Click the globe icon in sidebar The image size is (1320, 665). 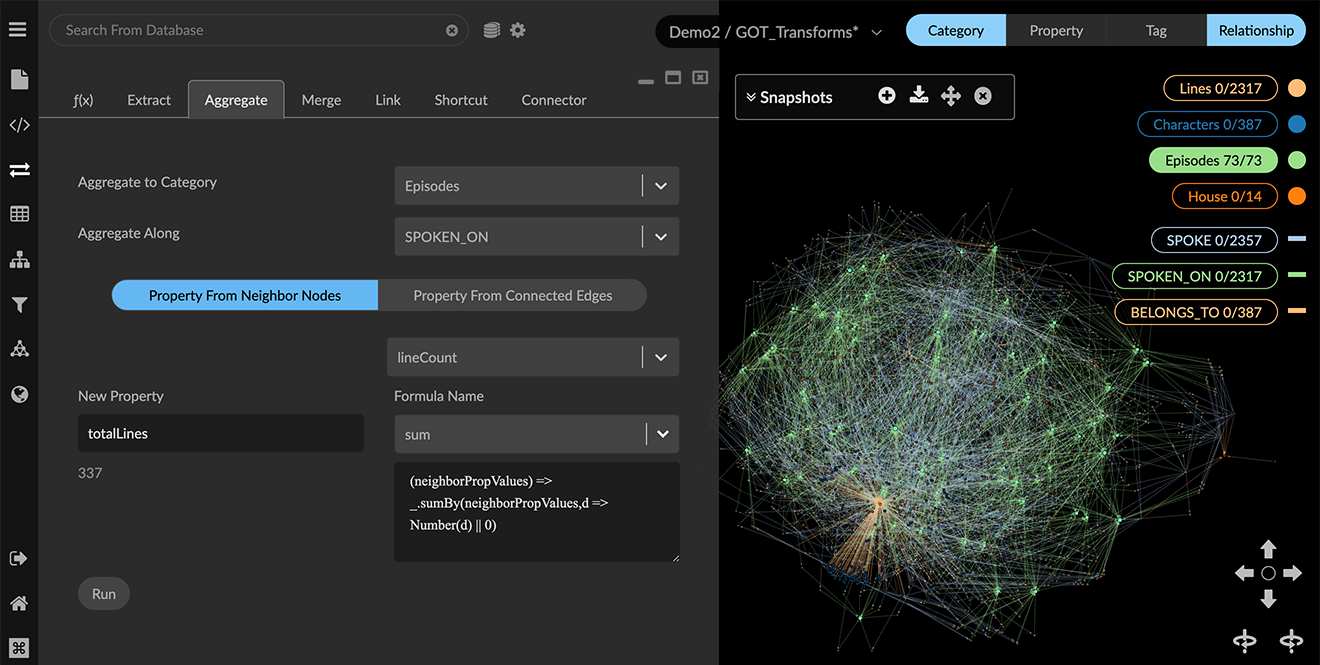pyautogui.click(x=19, y=394)
